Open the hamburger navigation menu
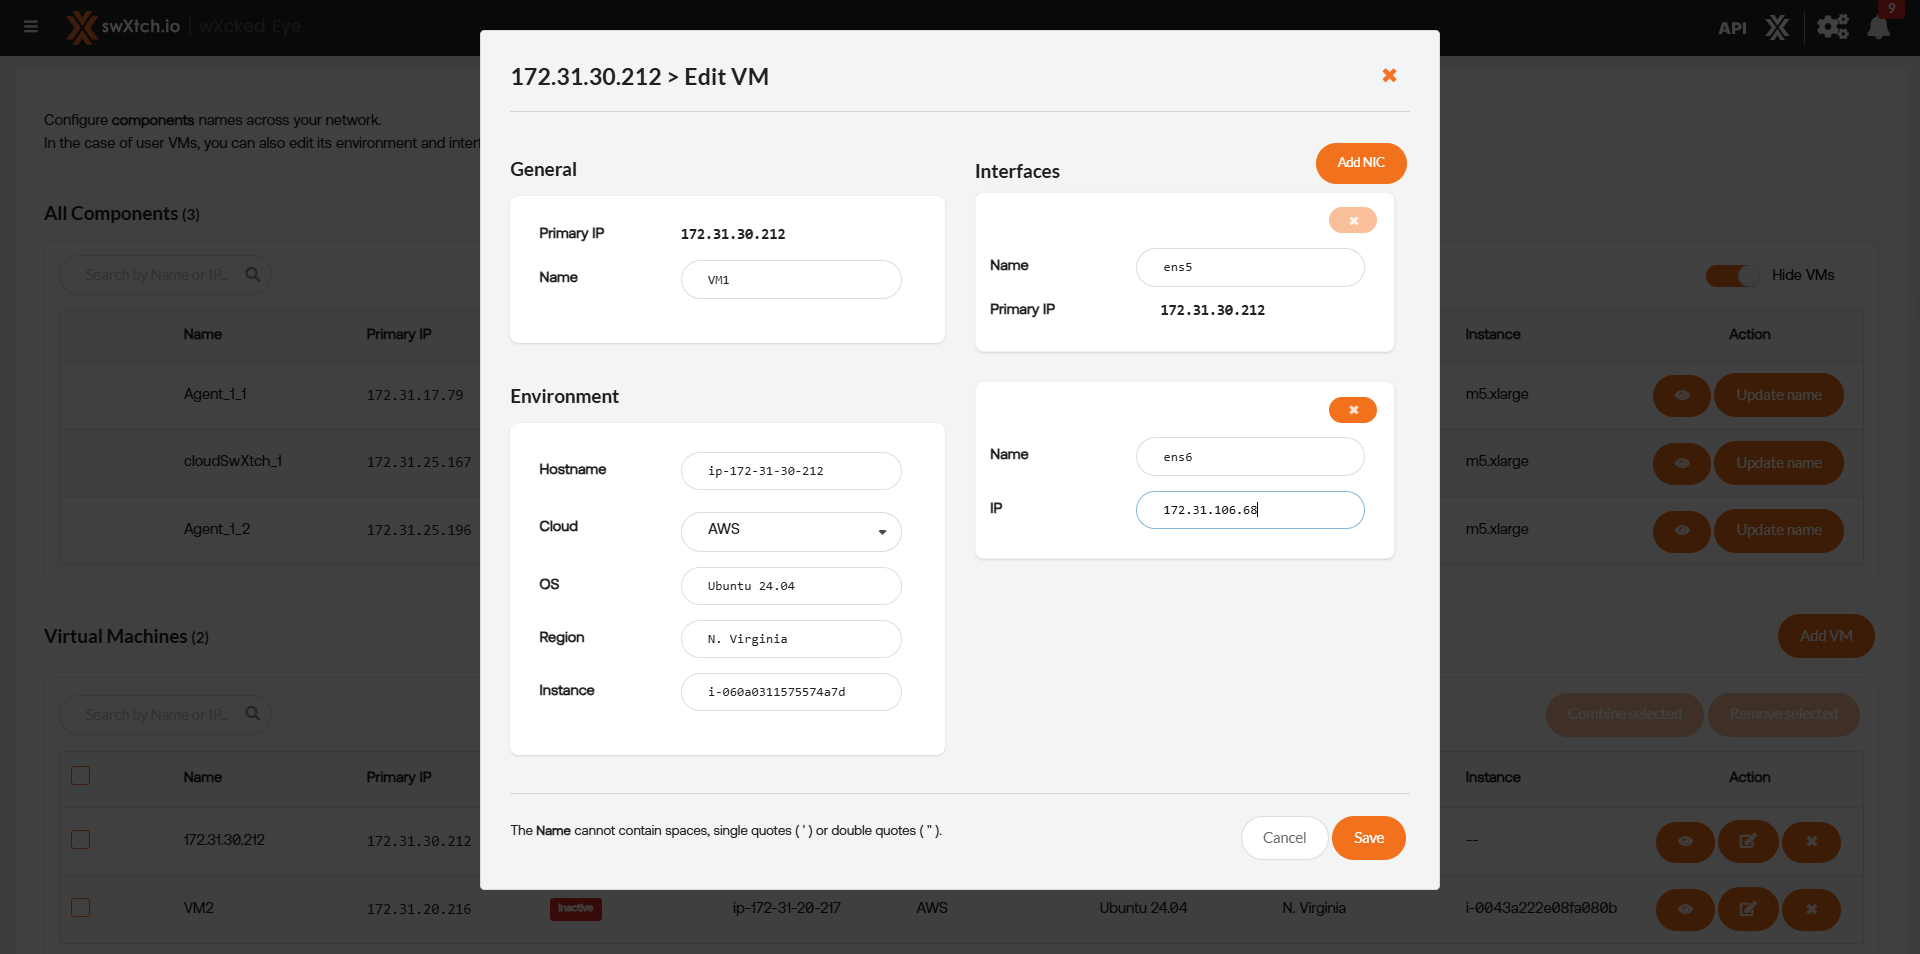1920x954 pixels. pos(31,27)
